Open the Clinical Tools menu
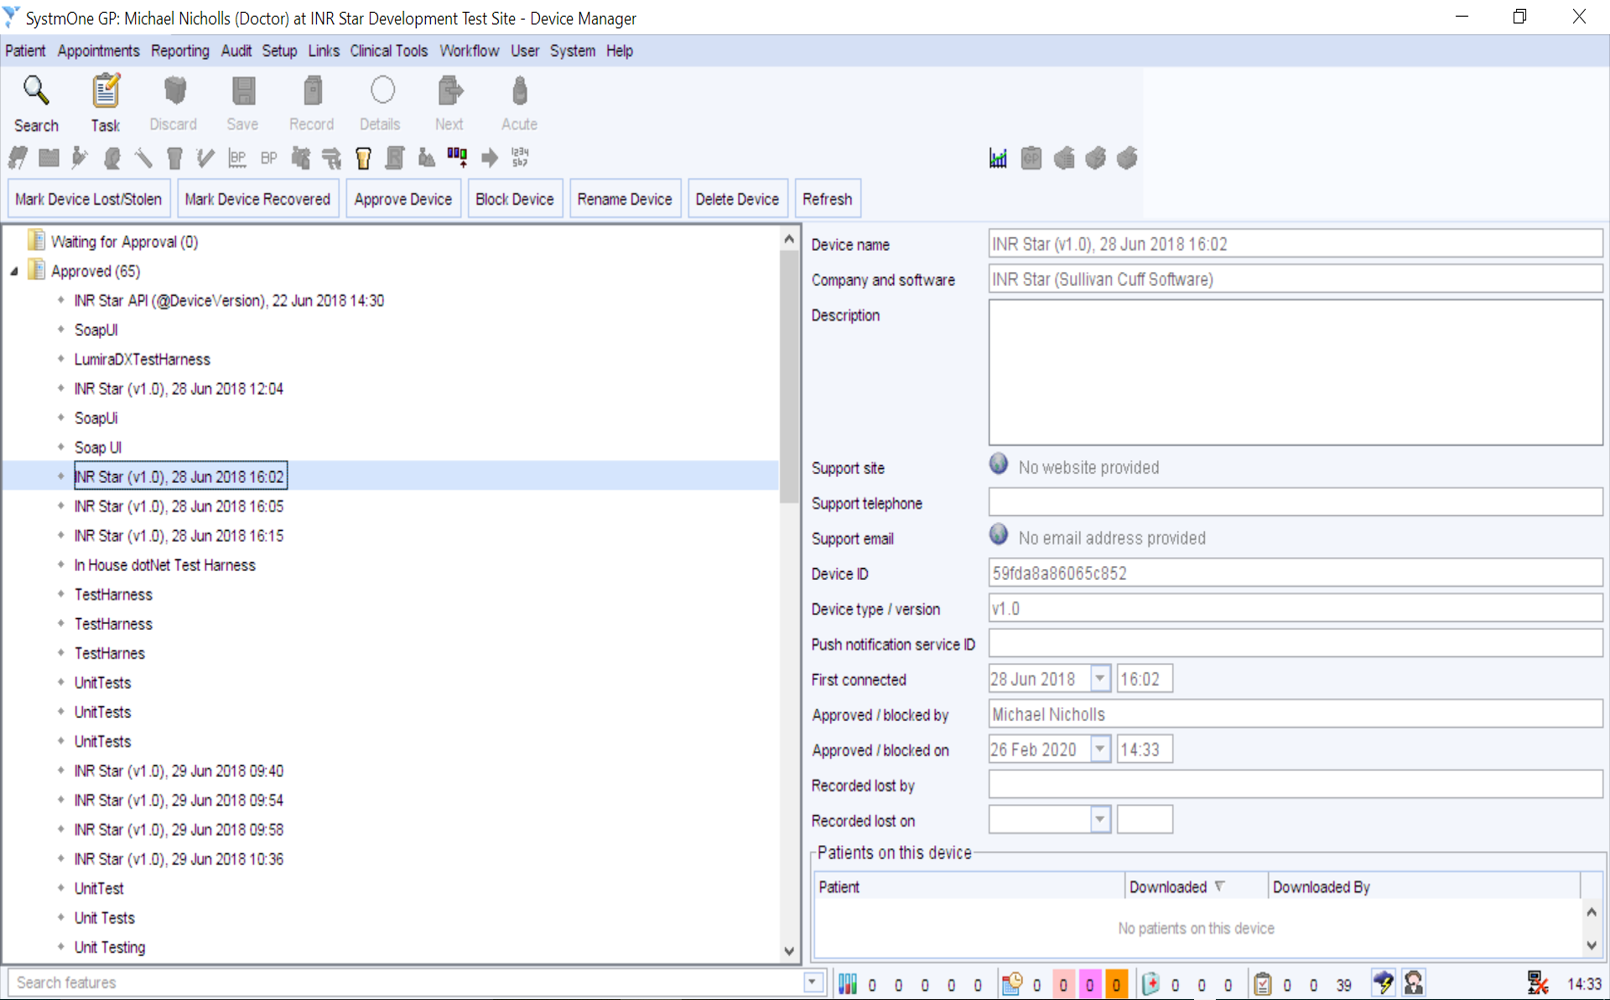The height and width of the screenshot is (1000, 1610). tap(388, 51)
